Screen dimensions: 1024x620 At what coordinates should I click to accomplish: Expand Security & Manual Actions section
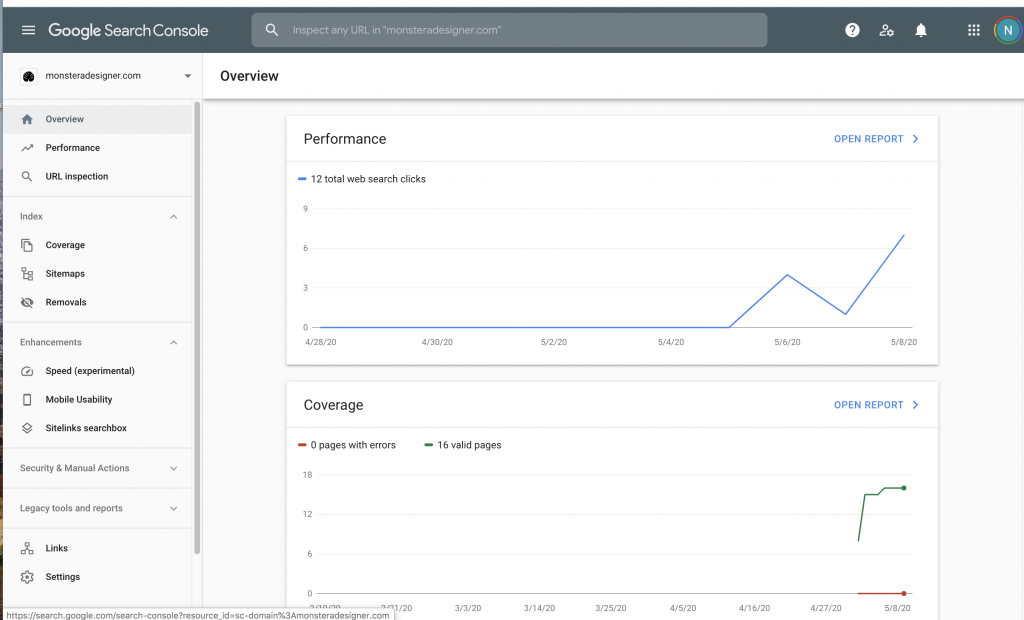tap(174, 468)
